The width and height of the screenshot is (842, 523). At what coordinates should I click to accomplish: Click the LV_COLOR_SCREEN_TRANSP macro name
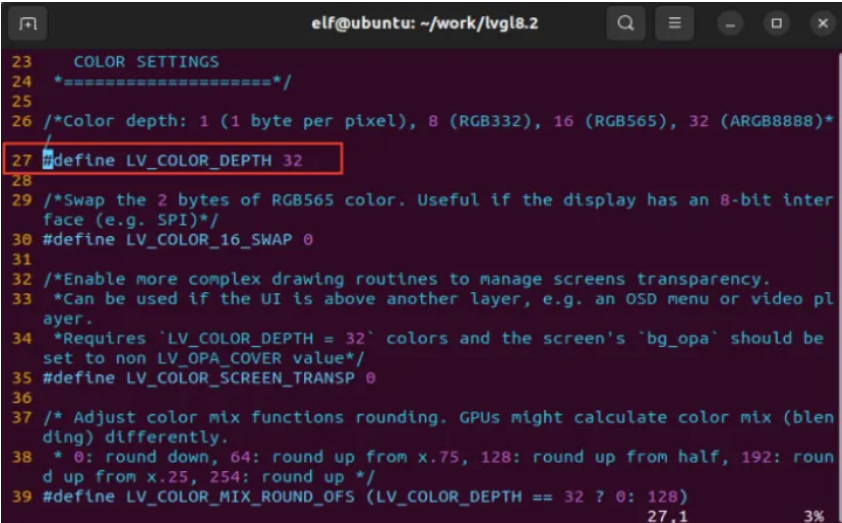[240, 378]
